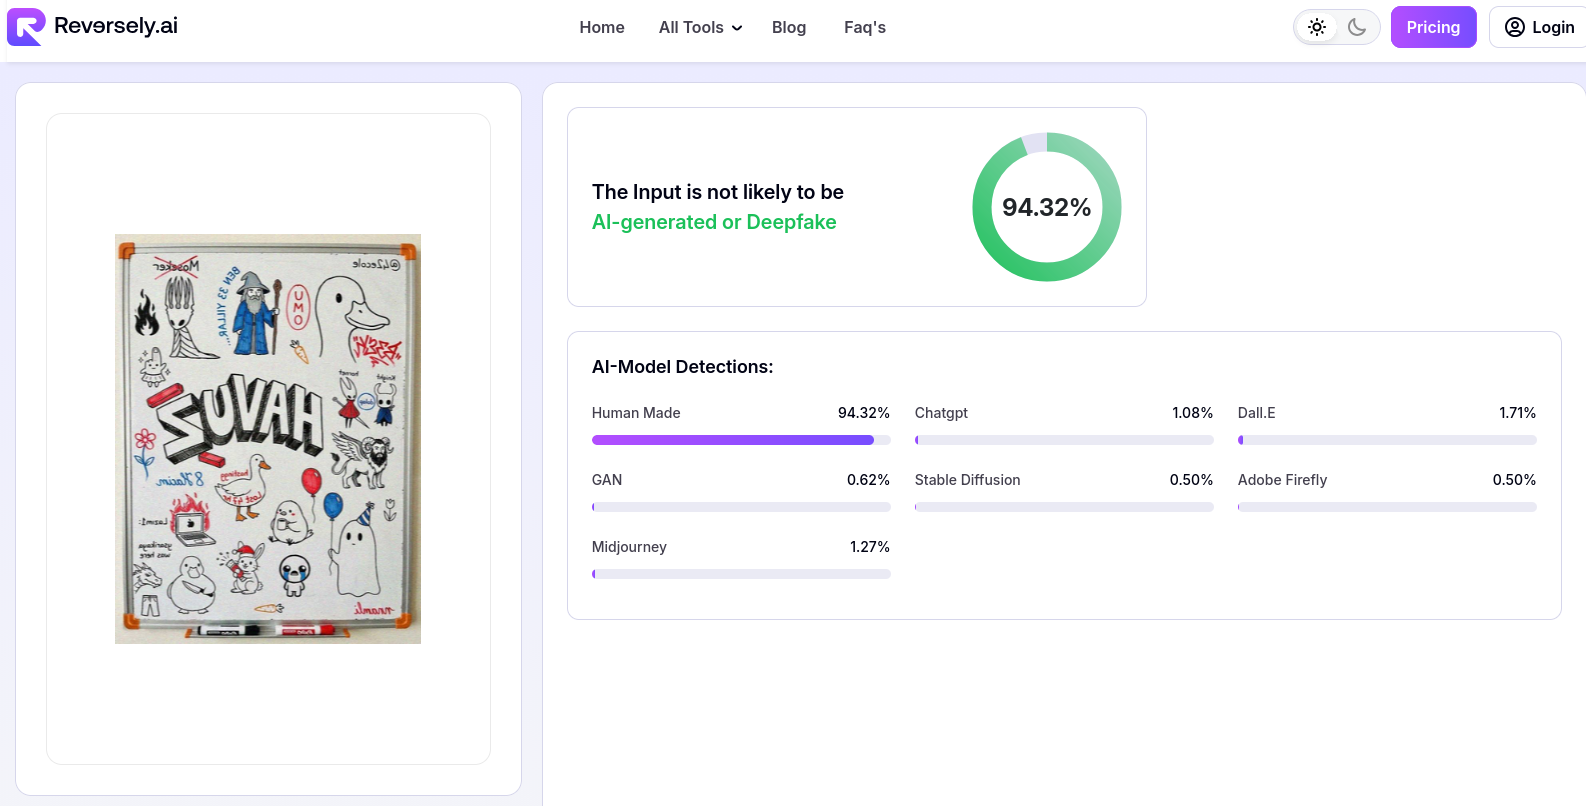The image size is (1586, 806).
Task: Click the uploaded whiteboard drawing thumbnail
Action: click(x=268, y=439)
